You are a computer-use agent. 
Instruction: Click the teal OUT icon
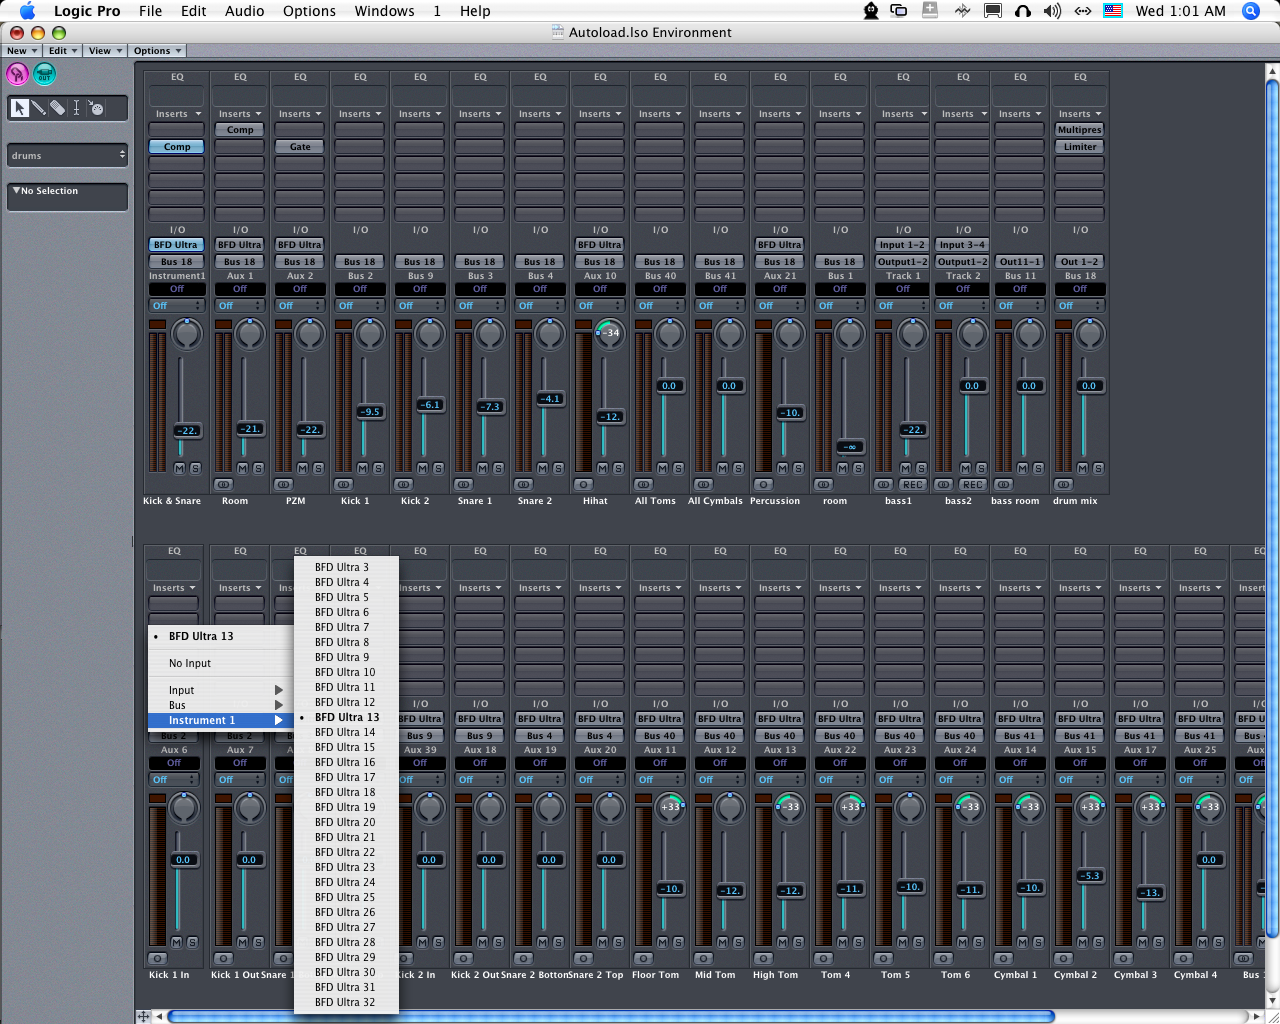pos(44,73)
